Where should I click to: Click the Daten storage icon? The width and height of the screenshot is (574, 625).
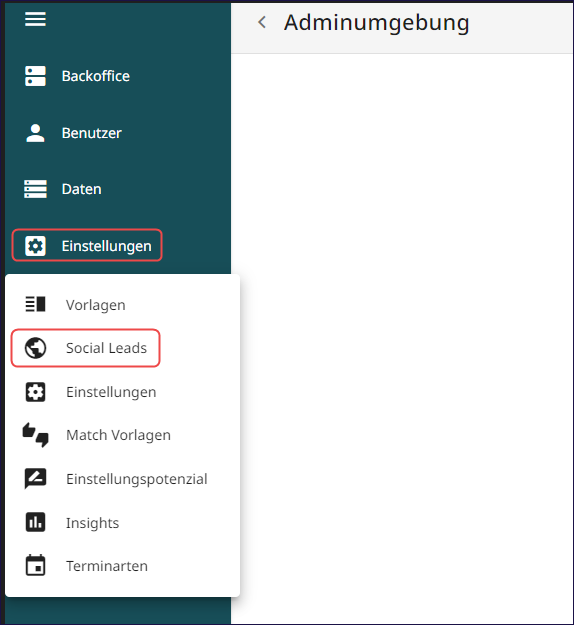coord(35,189)
